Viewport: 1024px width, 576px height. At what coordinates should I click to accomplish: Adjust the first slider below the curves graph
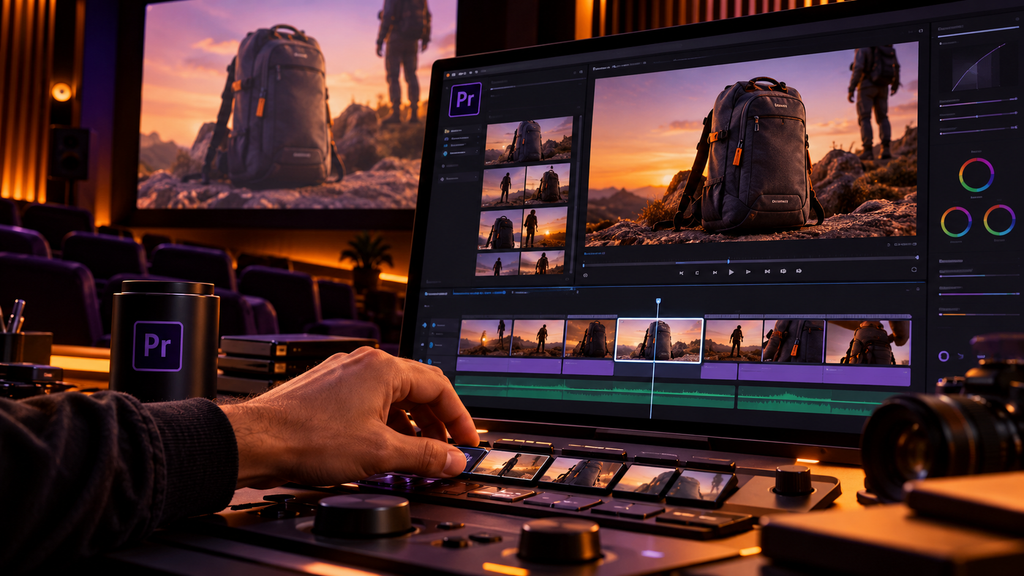click(978, 102)
